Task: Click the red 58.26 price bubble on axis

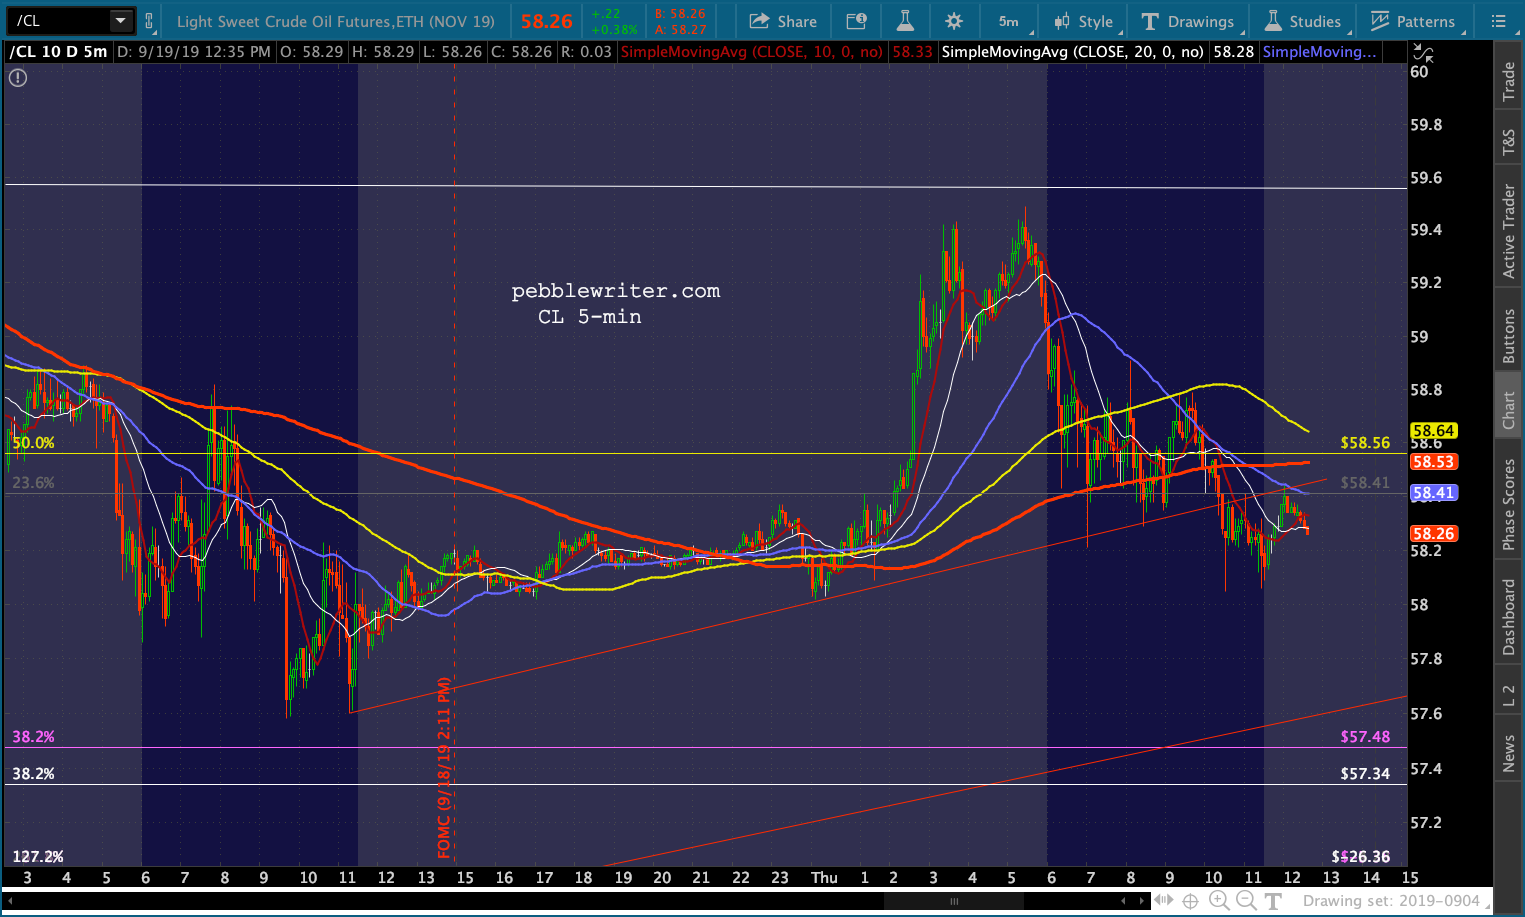Action: tap(1433, 534)
